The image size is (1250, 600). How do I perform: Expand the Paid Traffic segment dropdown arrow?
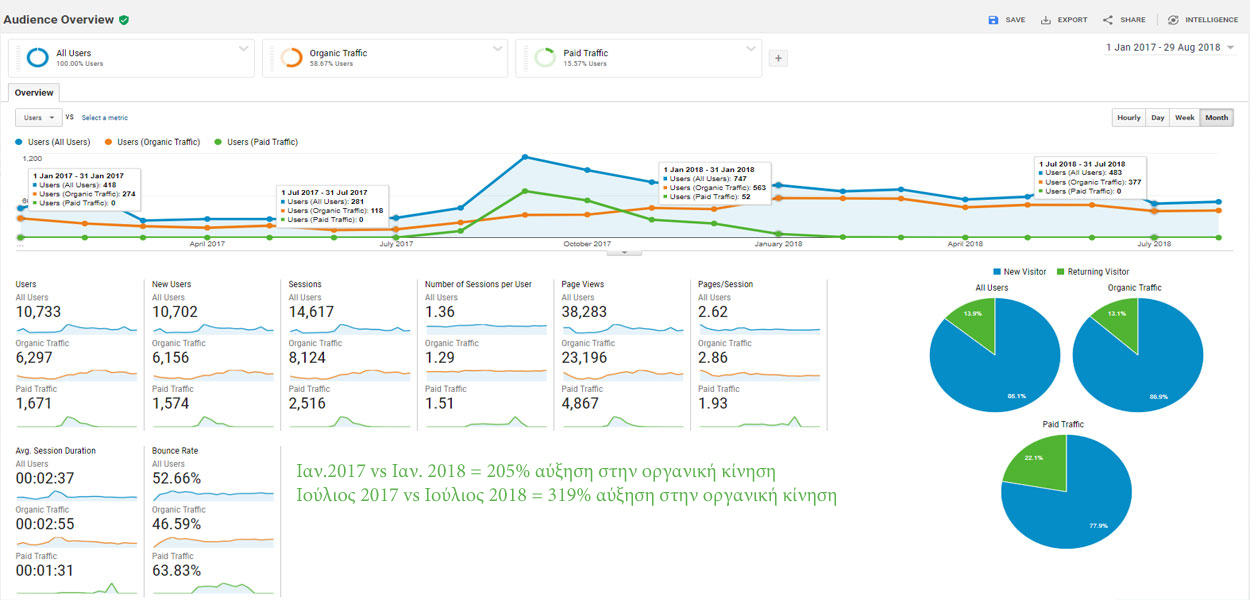751,48
